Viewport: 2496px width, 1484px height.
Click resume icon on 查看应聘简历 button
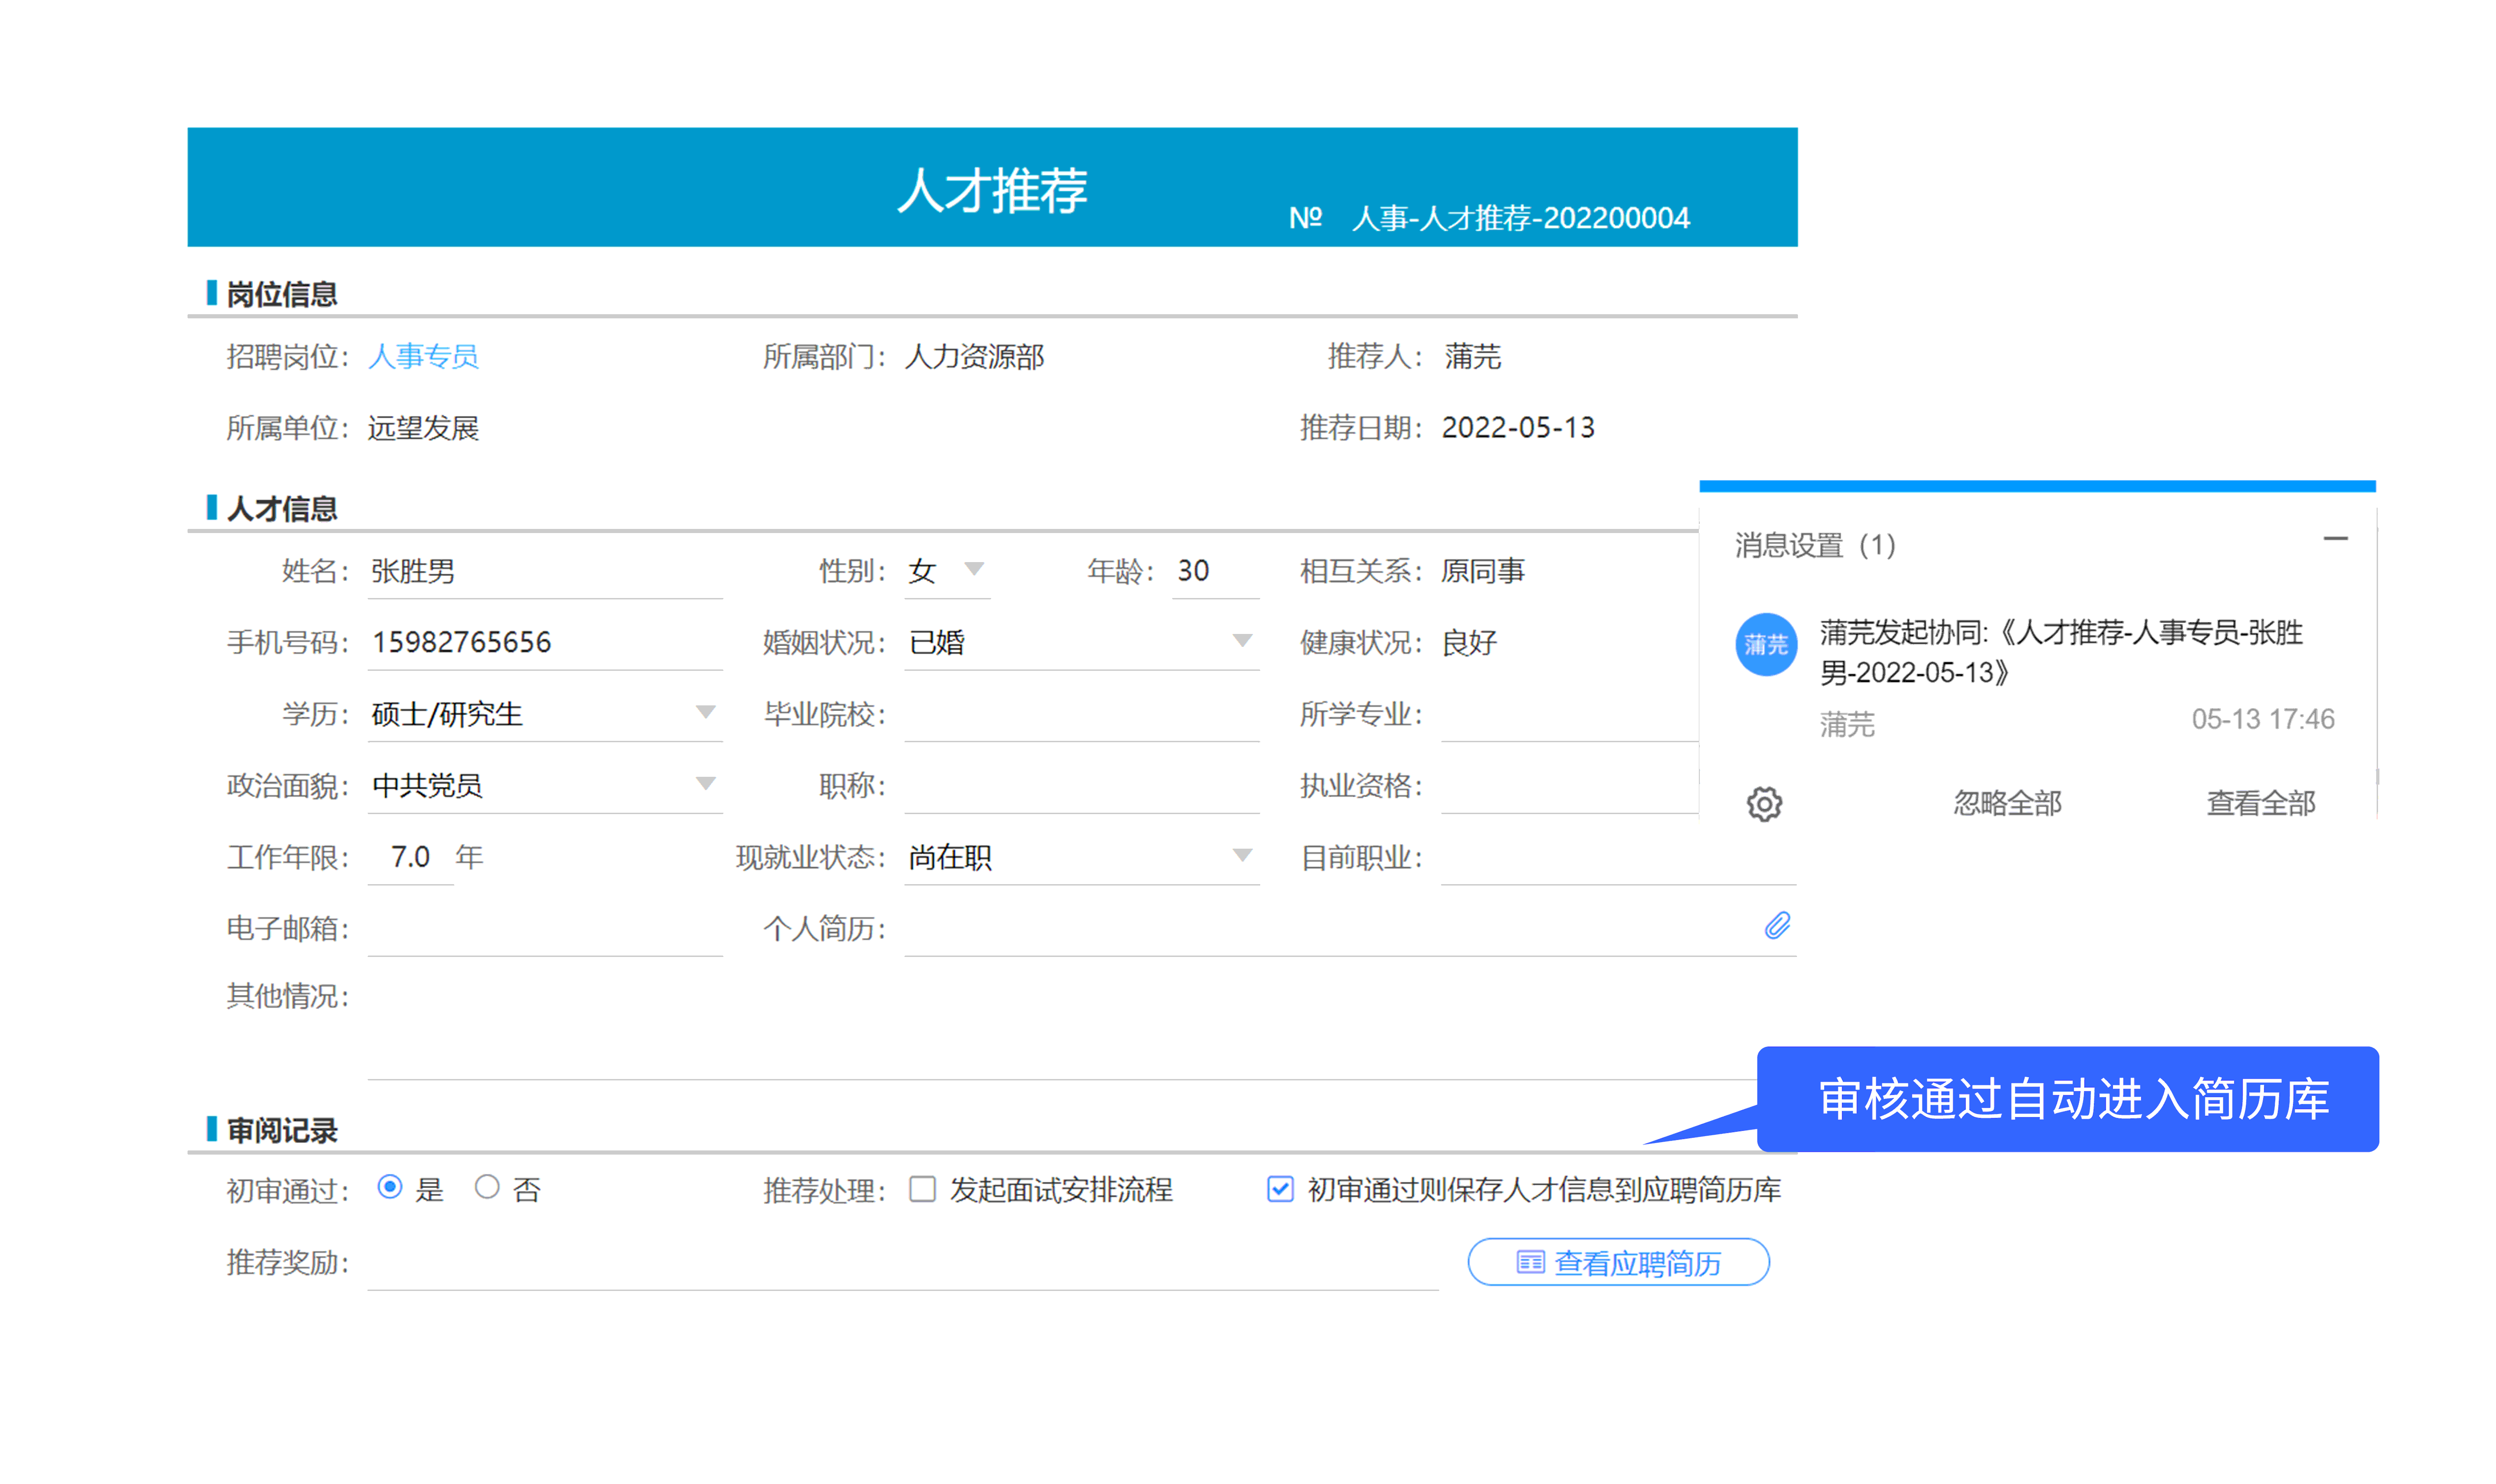tap(1530, 1262)
